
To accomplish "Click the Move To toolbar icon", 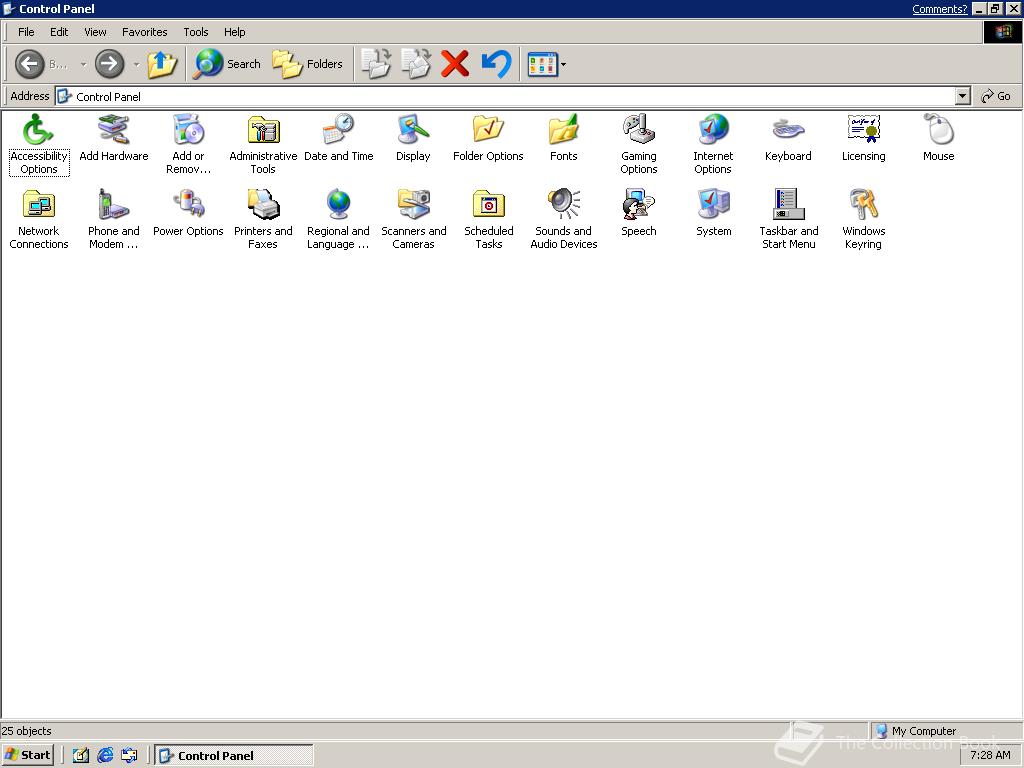I will pyautogui.click(x=376, y=64).
